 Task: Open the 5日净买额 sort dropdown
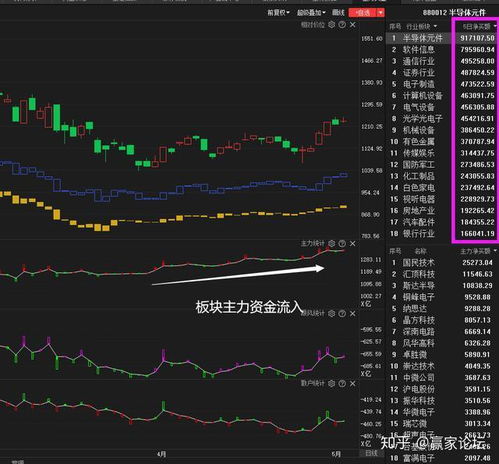coord(479,26)
